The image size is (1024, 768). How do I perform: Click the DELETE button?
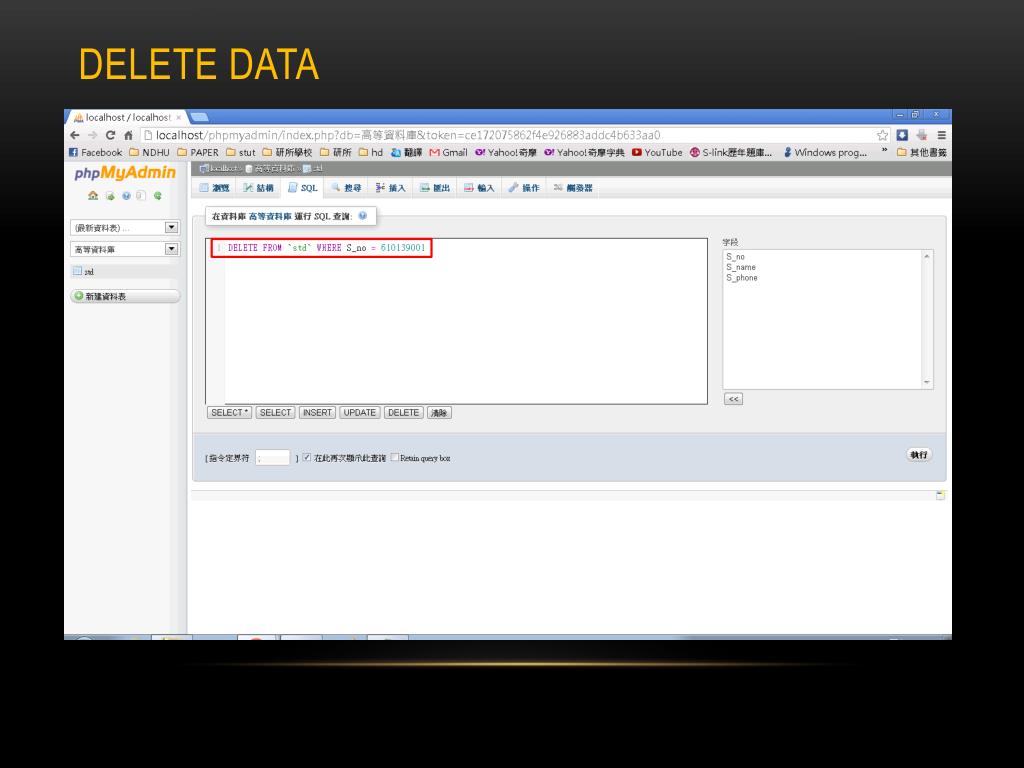tap(404, 413)
